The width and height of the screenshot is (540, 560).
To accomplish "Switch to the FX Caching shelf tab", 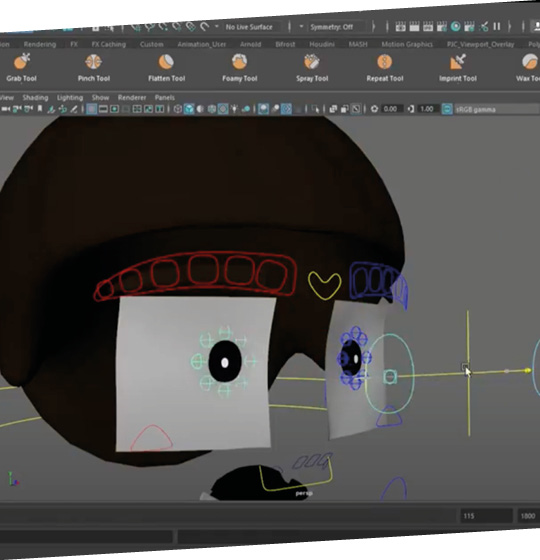I will tap(109, 44).
